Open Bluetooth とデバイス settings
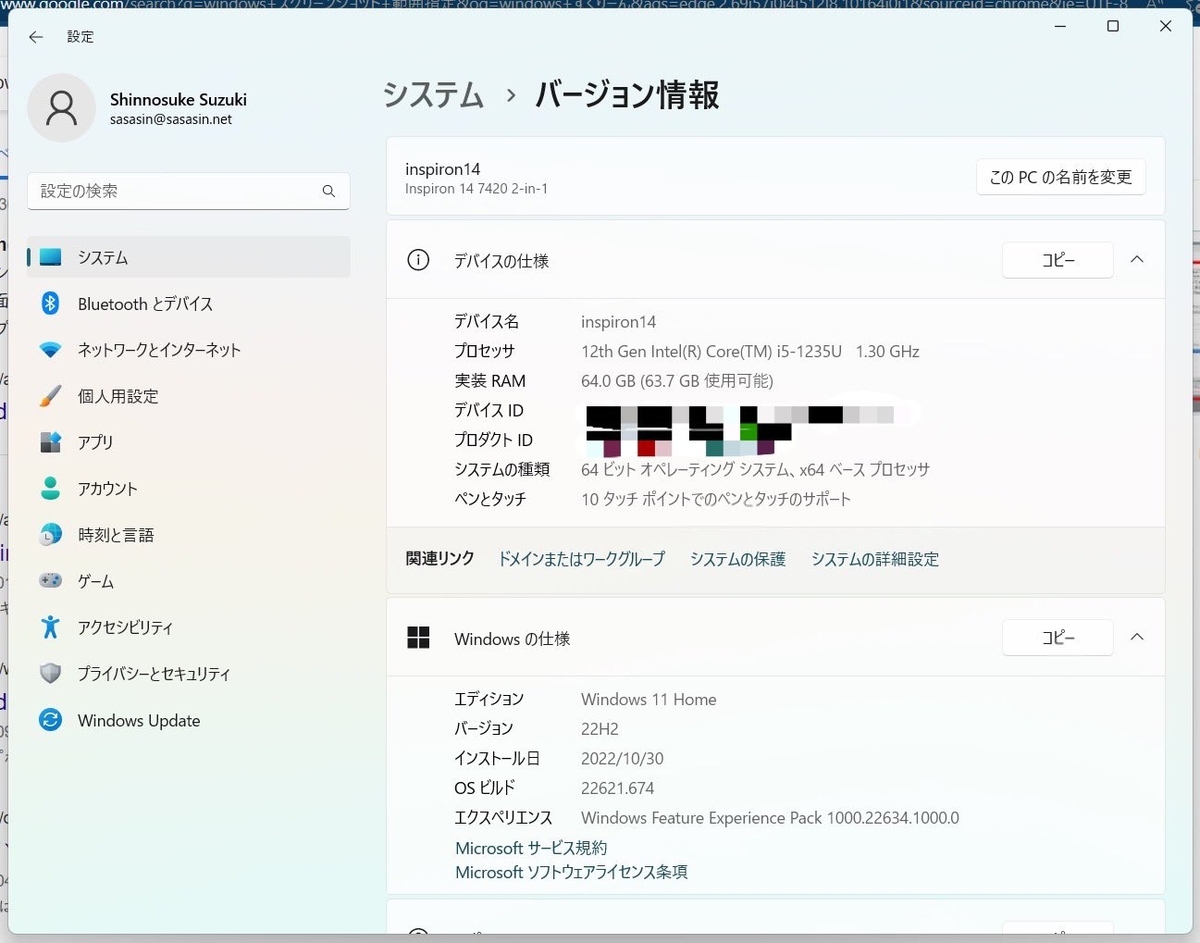This screenshot has height=943, width=1200. coord(190,304)
